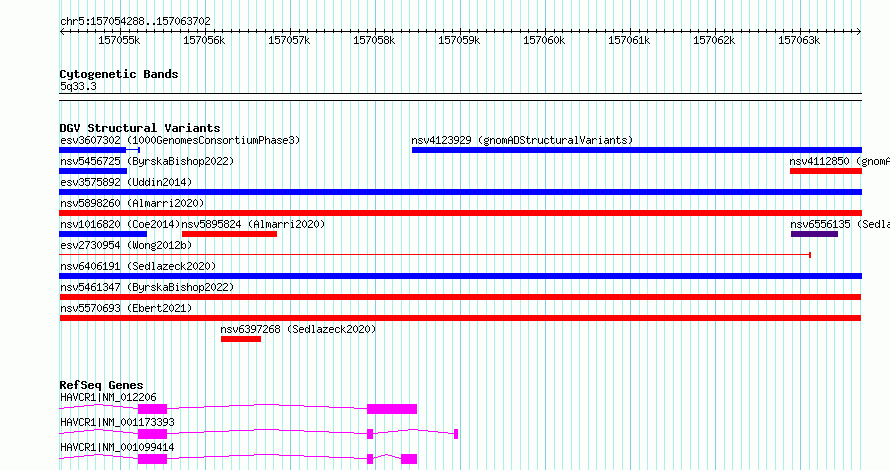The width and height of the screenshot is (890, 470).
Task: Click the 157058k ruler position
Action: point(374,40)
